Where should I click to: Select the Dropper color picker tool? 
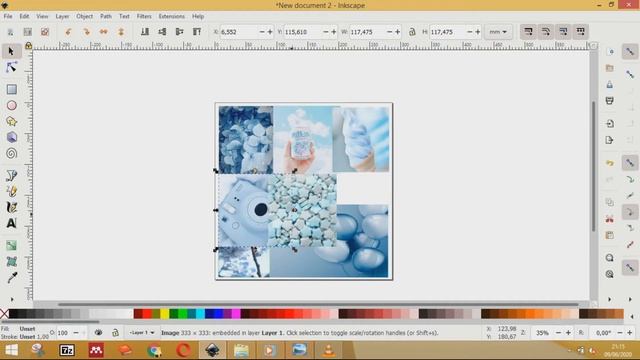(11, 278)
